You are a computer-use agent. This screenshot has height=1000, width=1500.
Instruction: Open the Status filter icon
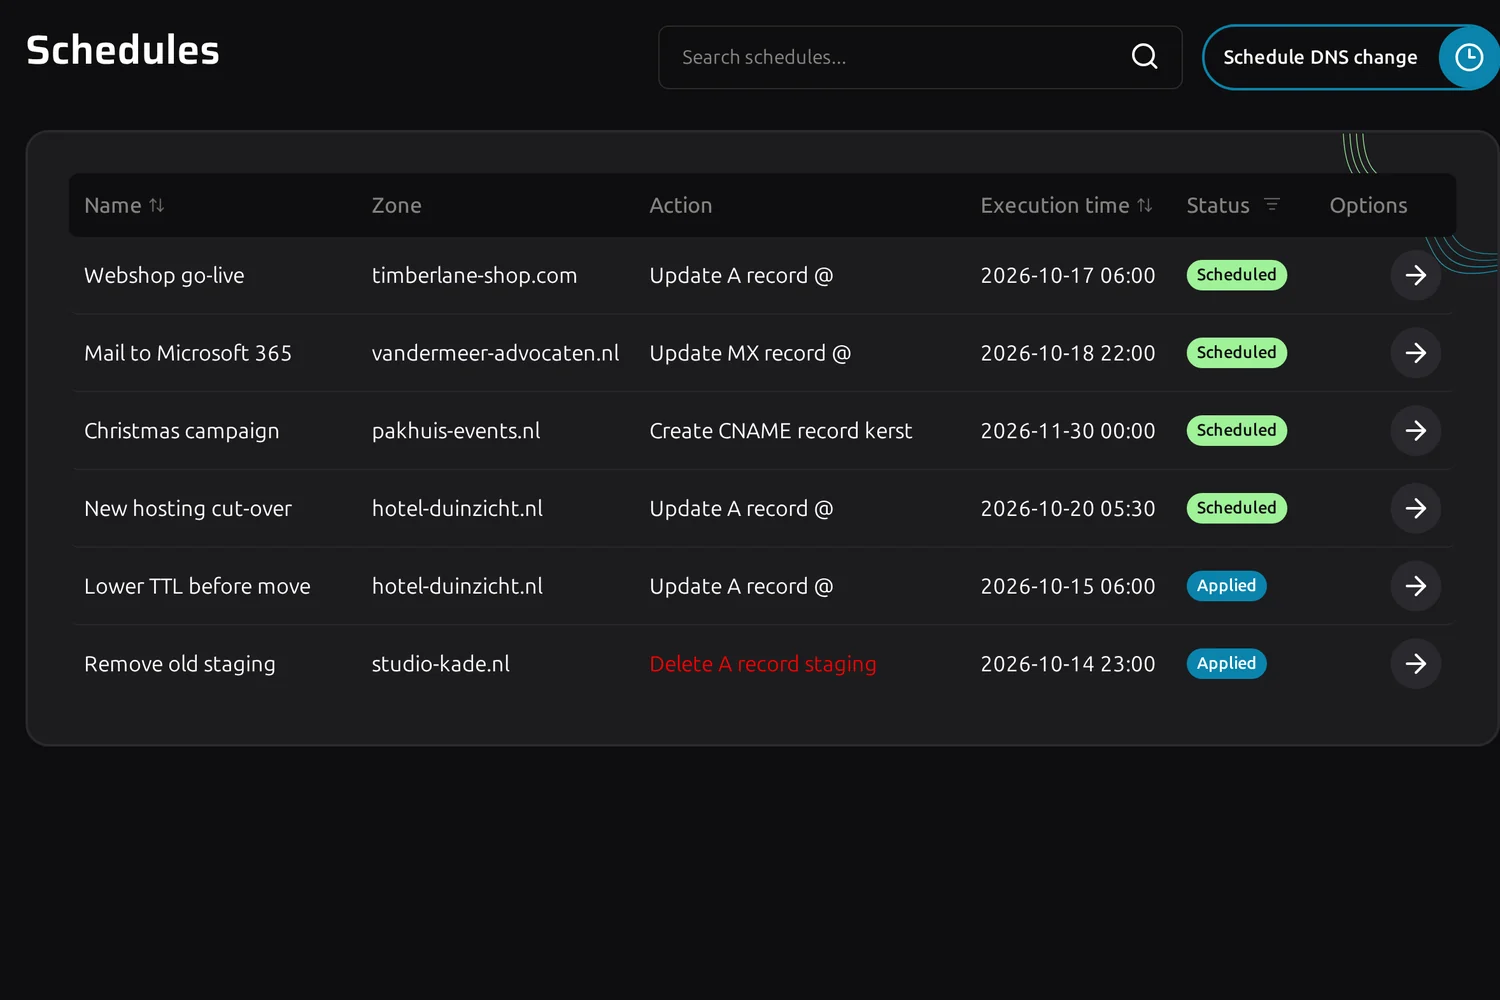tap(1272, 205)
